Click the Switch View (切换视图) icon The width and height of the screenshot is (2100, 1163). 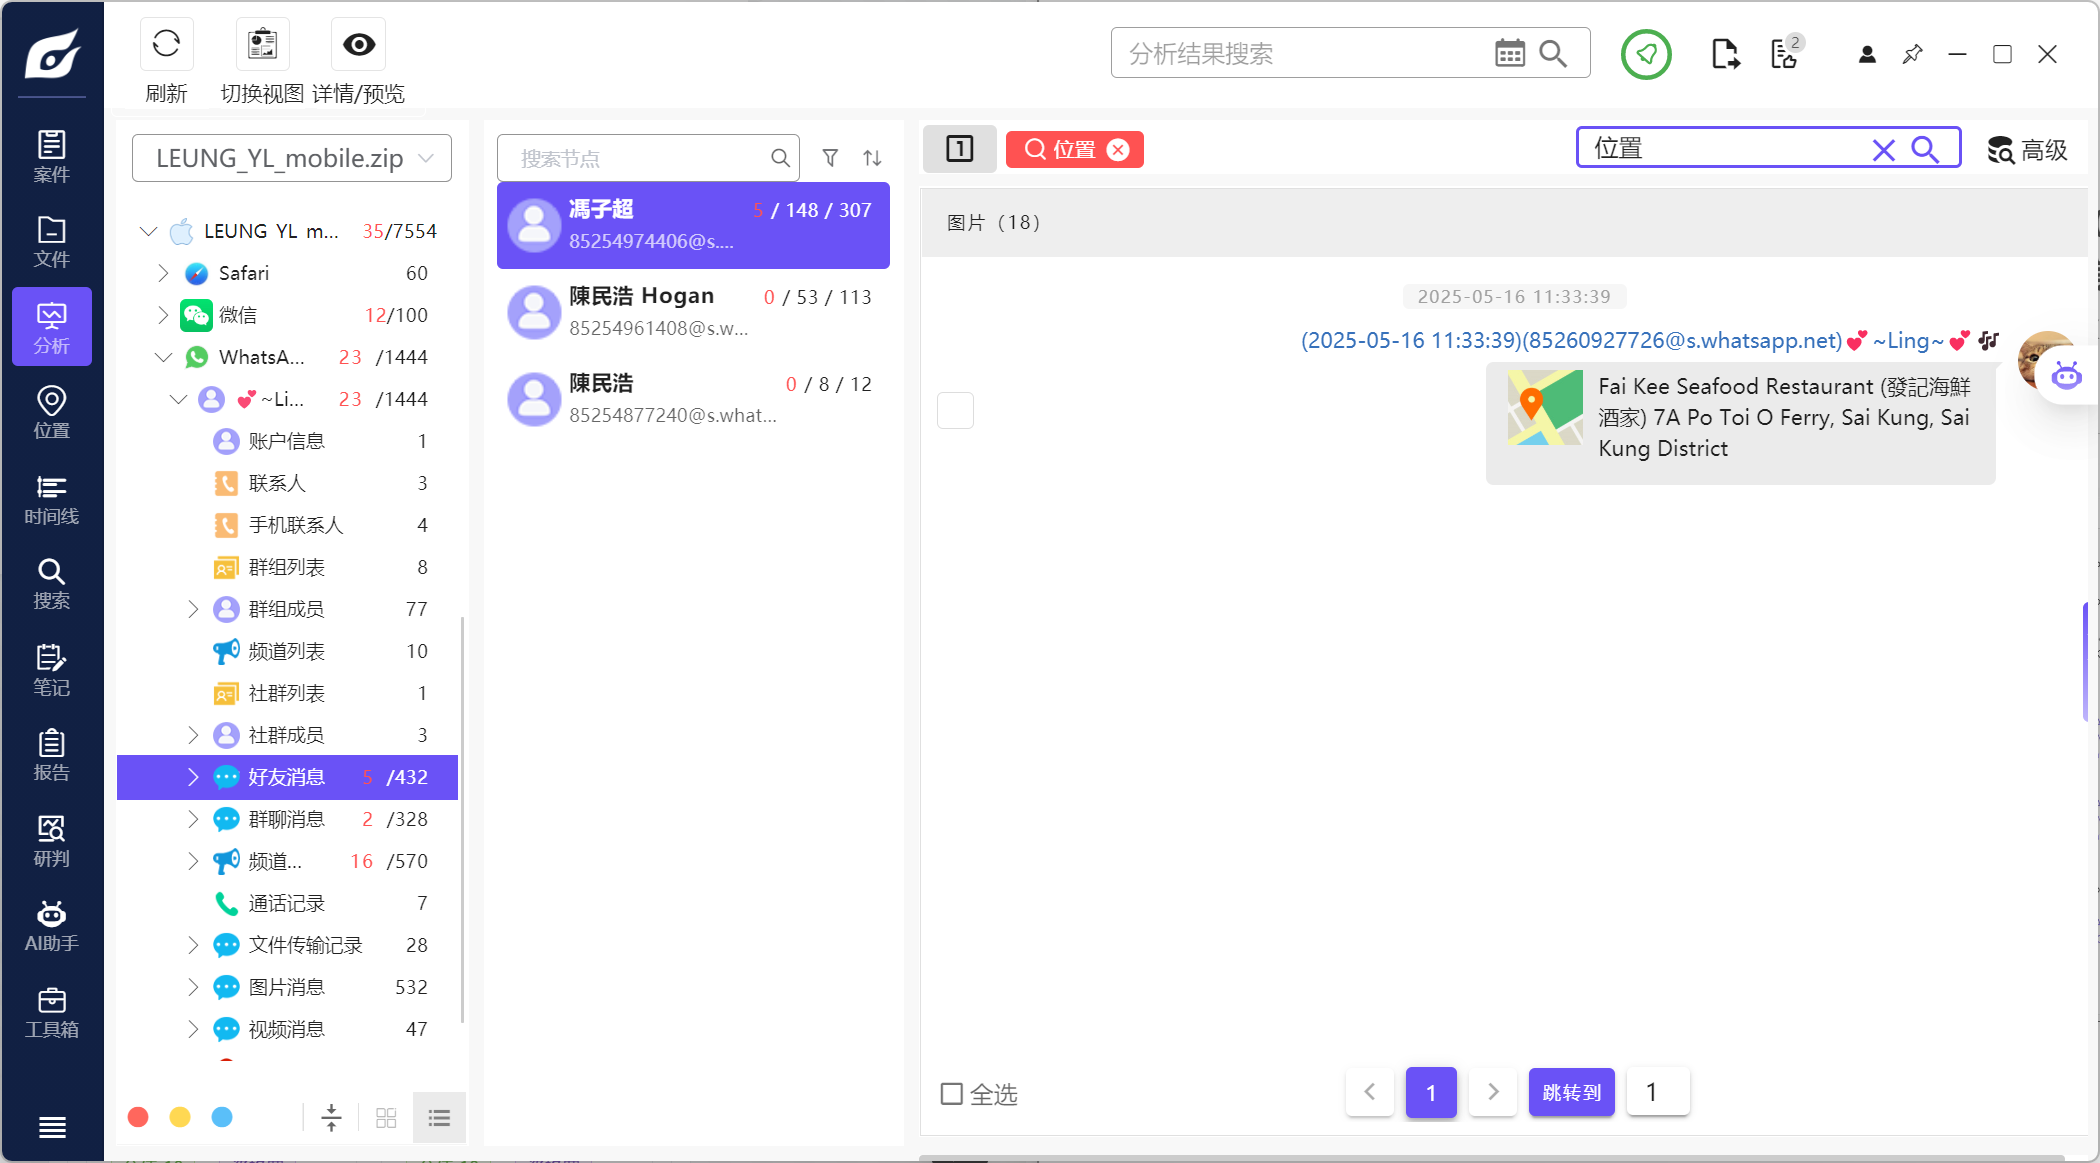click(x=262, y=44)
